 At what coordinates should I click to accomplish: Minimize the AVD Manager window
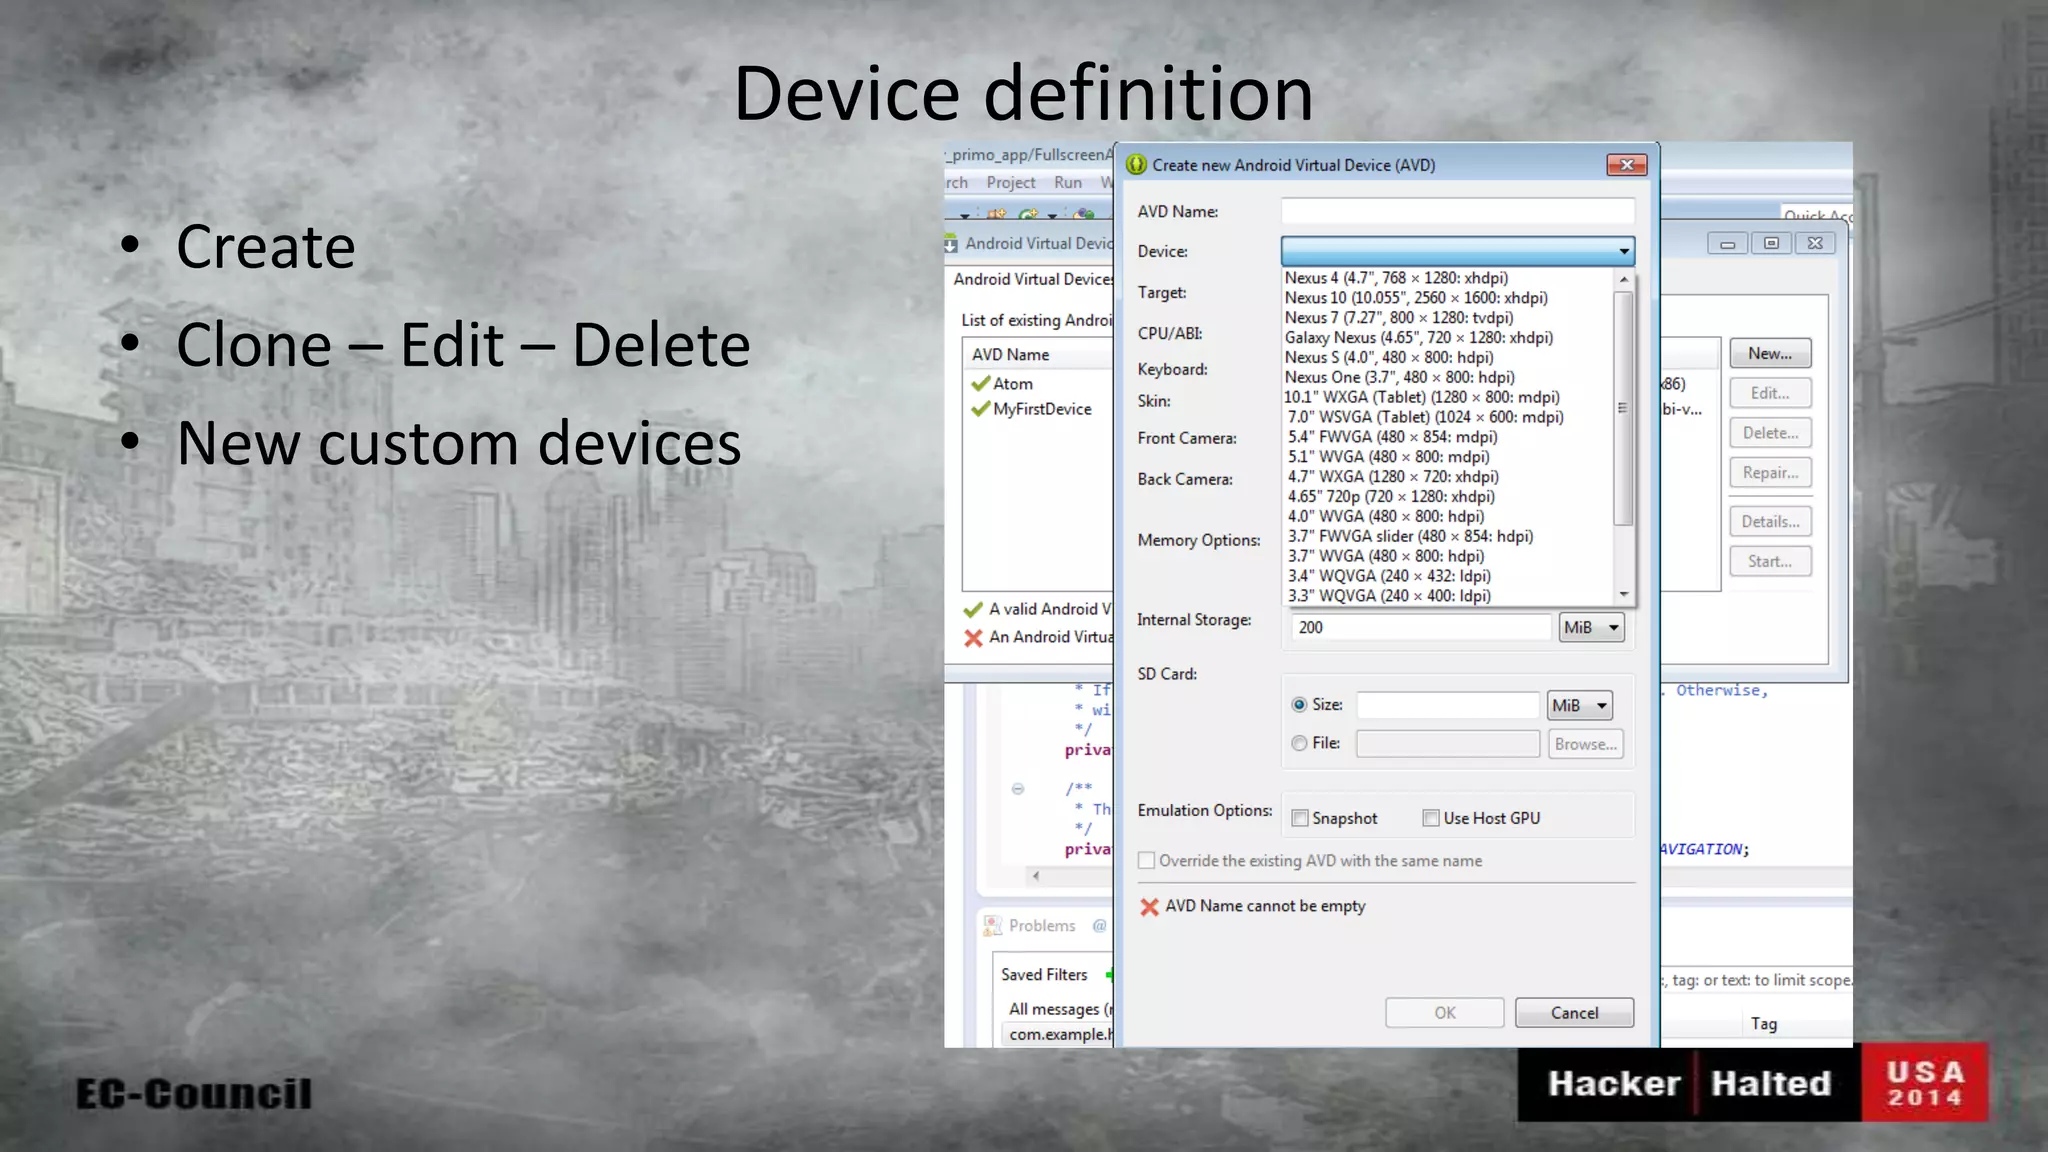coord(1727,243)
